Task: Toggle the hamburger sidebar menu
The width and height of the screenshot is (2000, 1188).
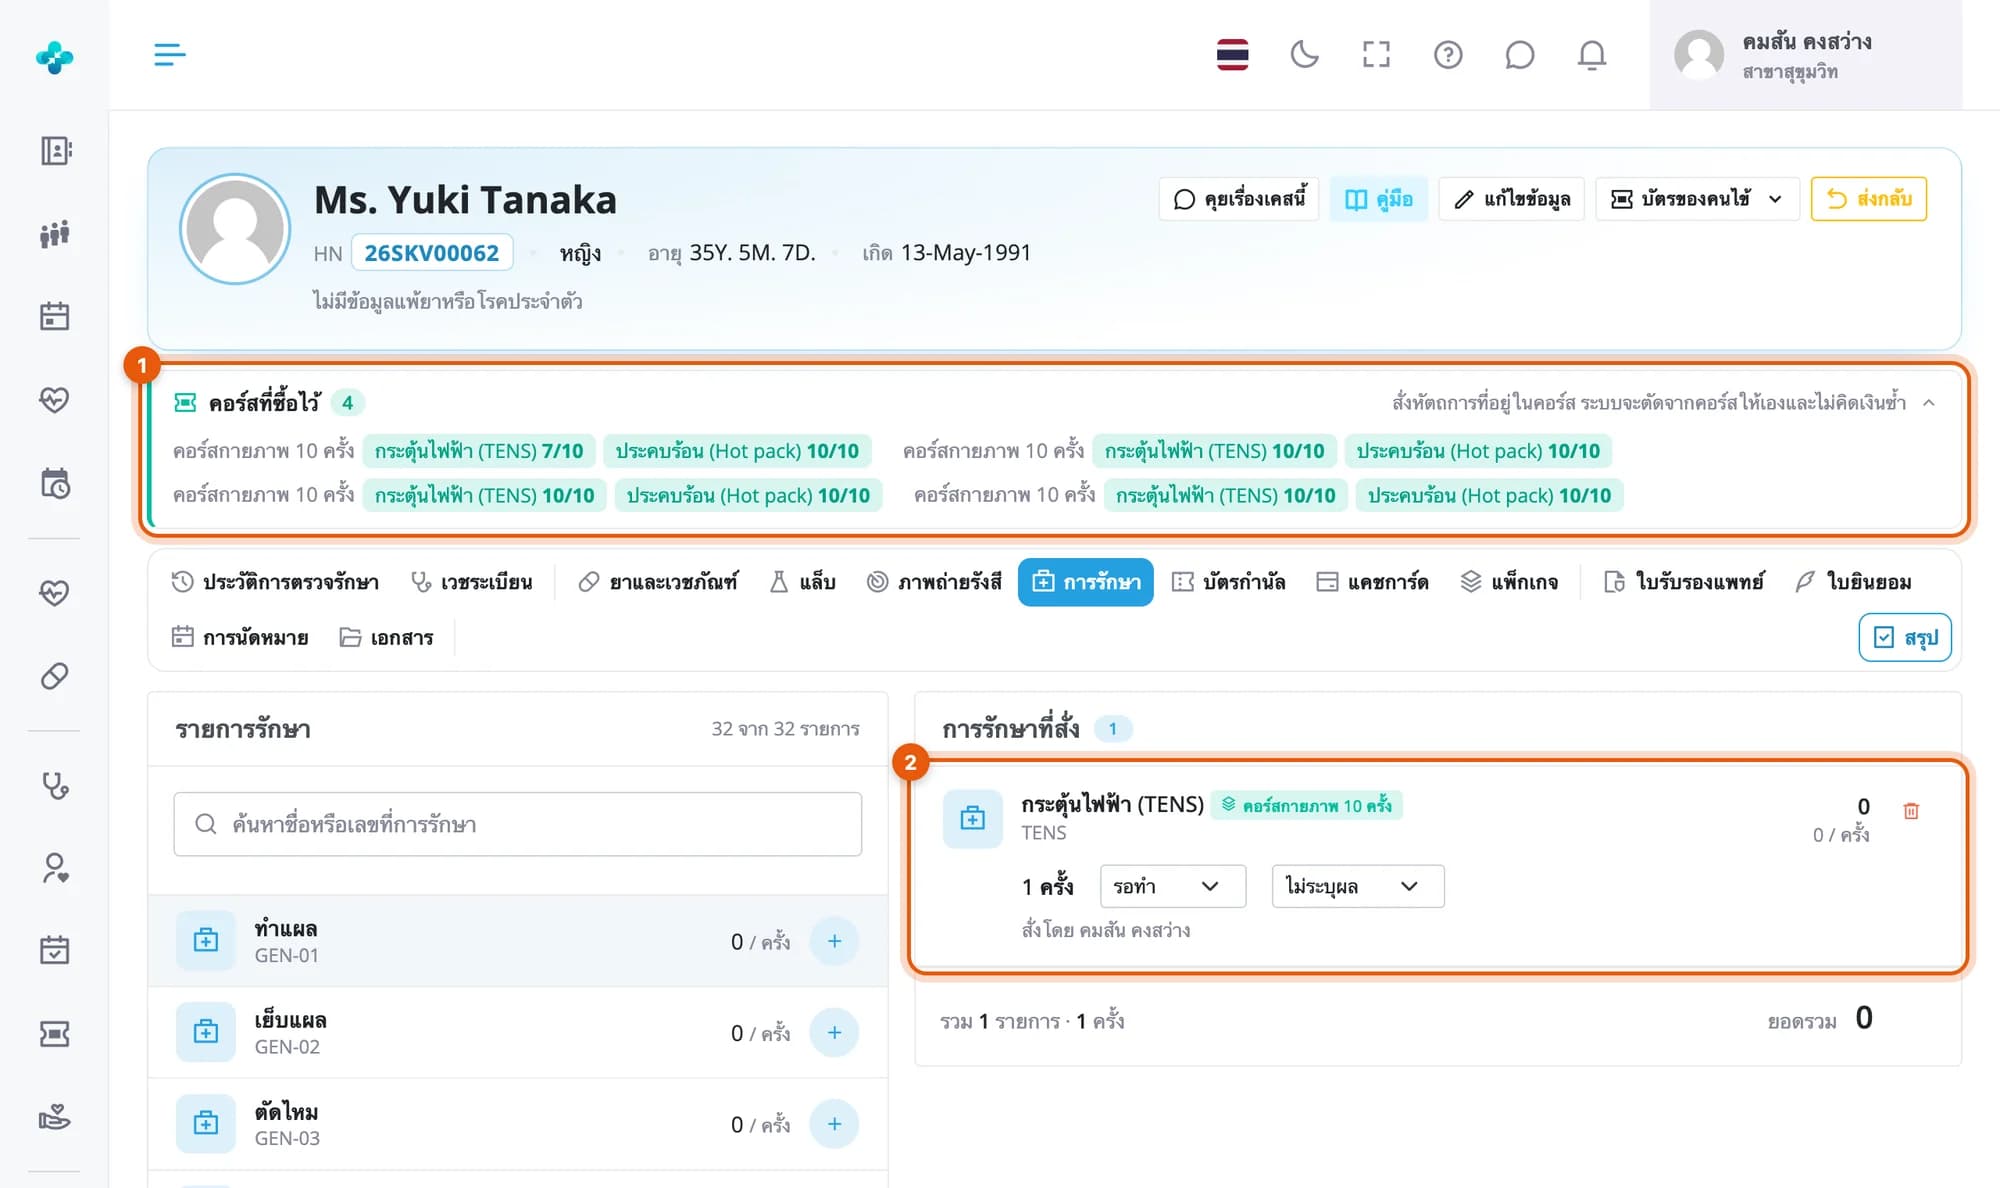Action: pyautogui.click(x=170, y=54)
